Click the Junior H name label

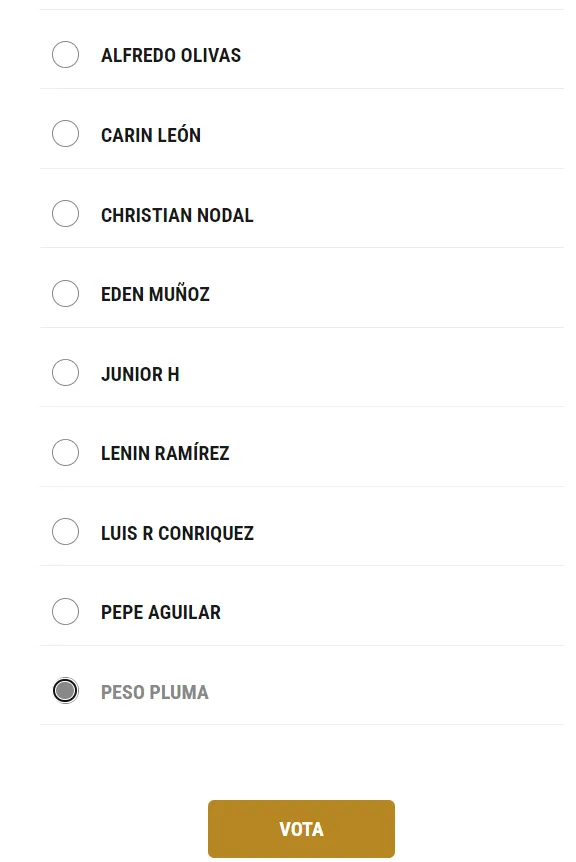138,373
